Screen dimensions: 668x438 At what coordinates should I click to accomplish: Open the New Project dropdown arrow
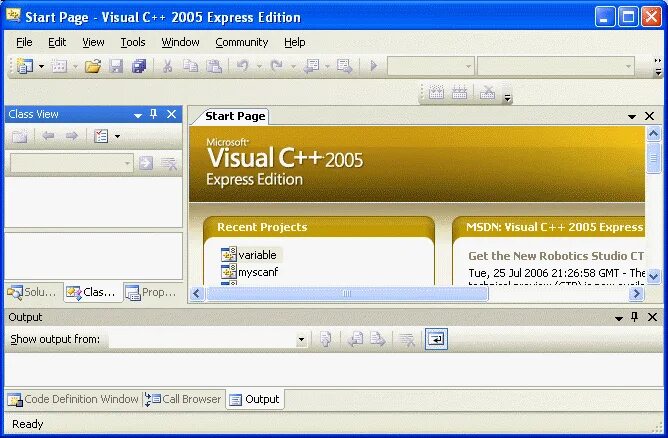[x=41, y=66]
